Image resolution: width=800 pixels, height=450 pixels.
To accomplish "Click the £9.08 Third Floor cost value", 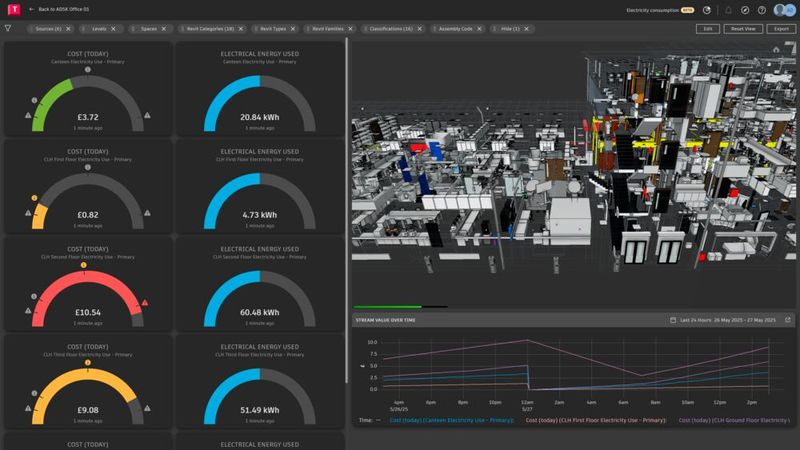I will [x=88, y=410].
